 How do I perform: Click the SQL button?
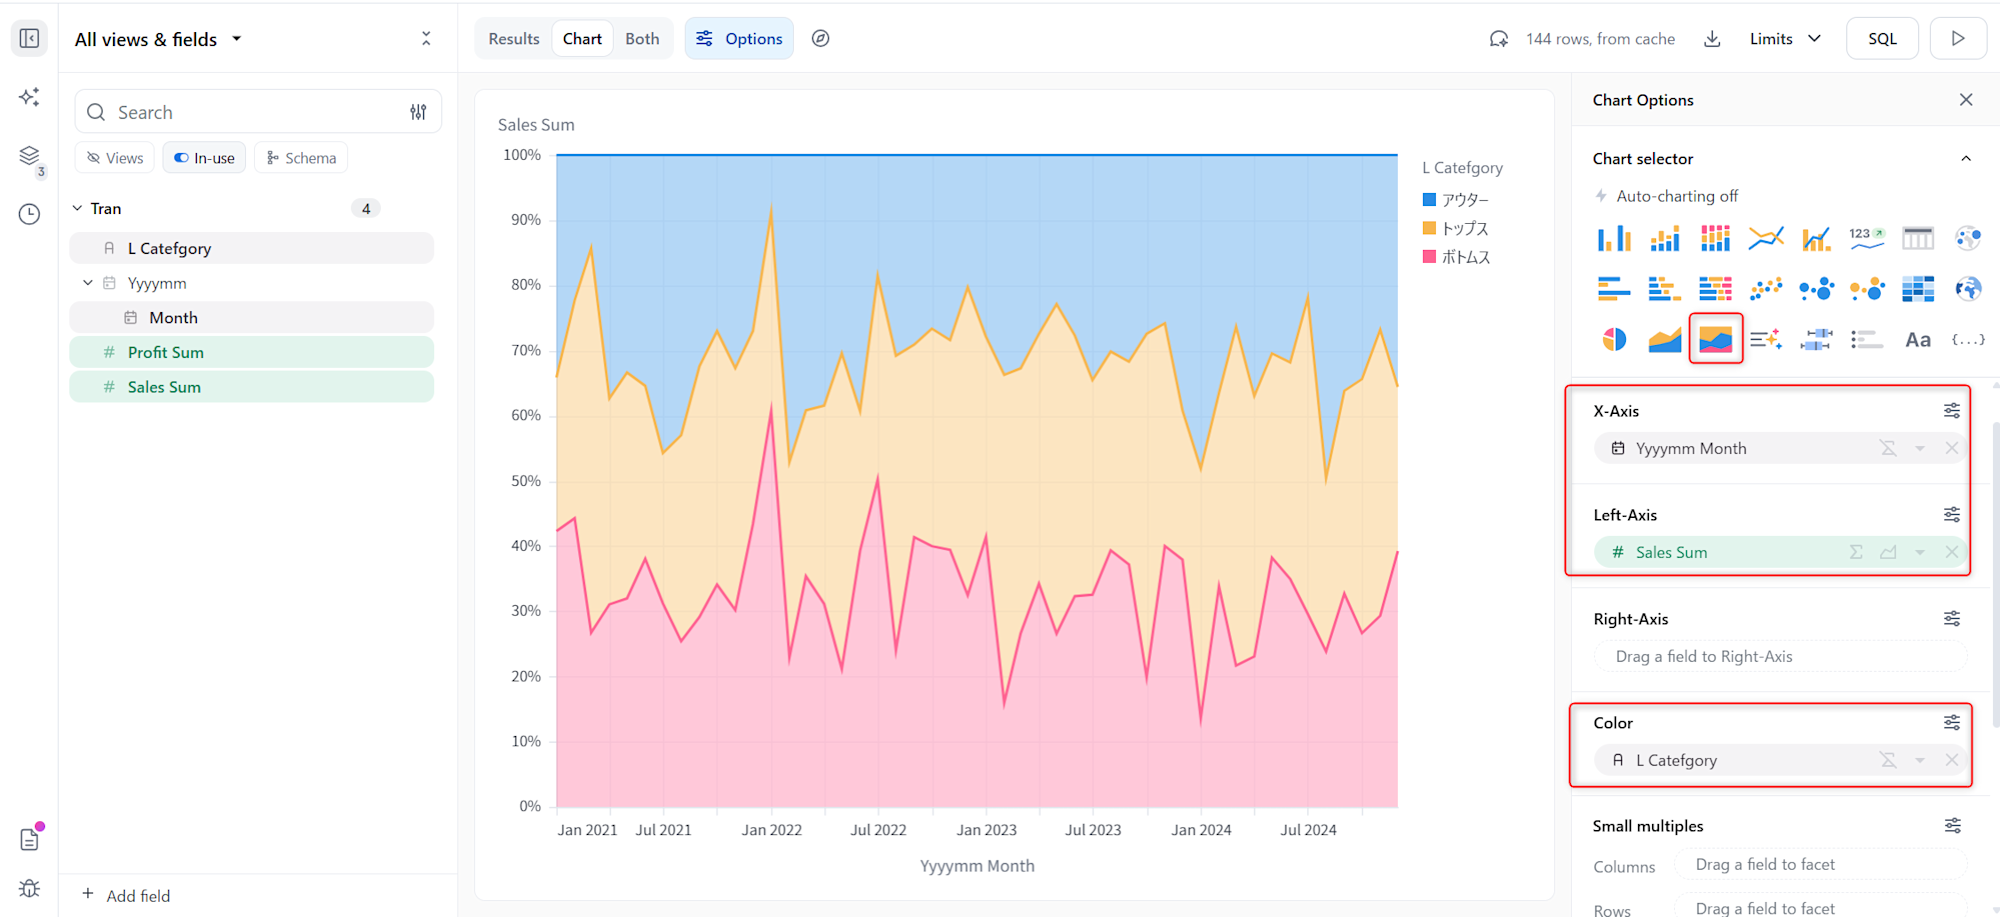pyautogui.click(x=1882, y=39)
